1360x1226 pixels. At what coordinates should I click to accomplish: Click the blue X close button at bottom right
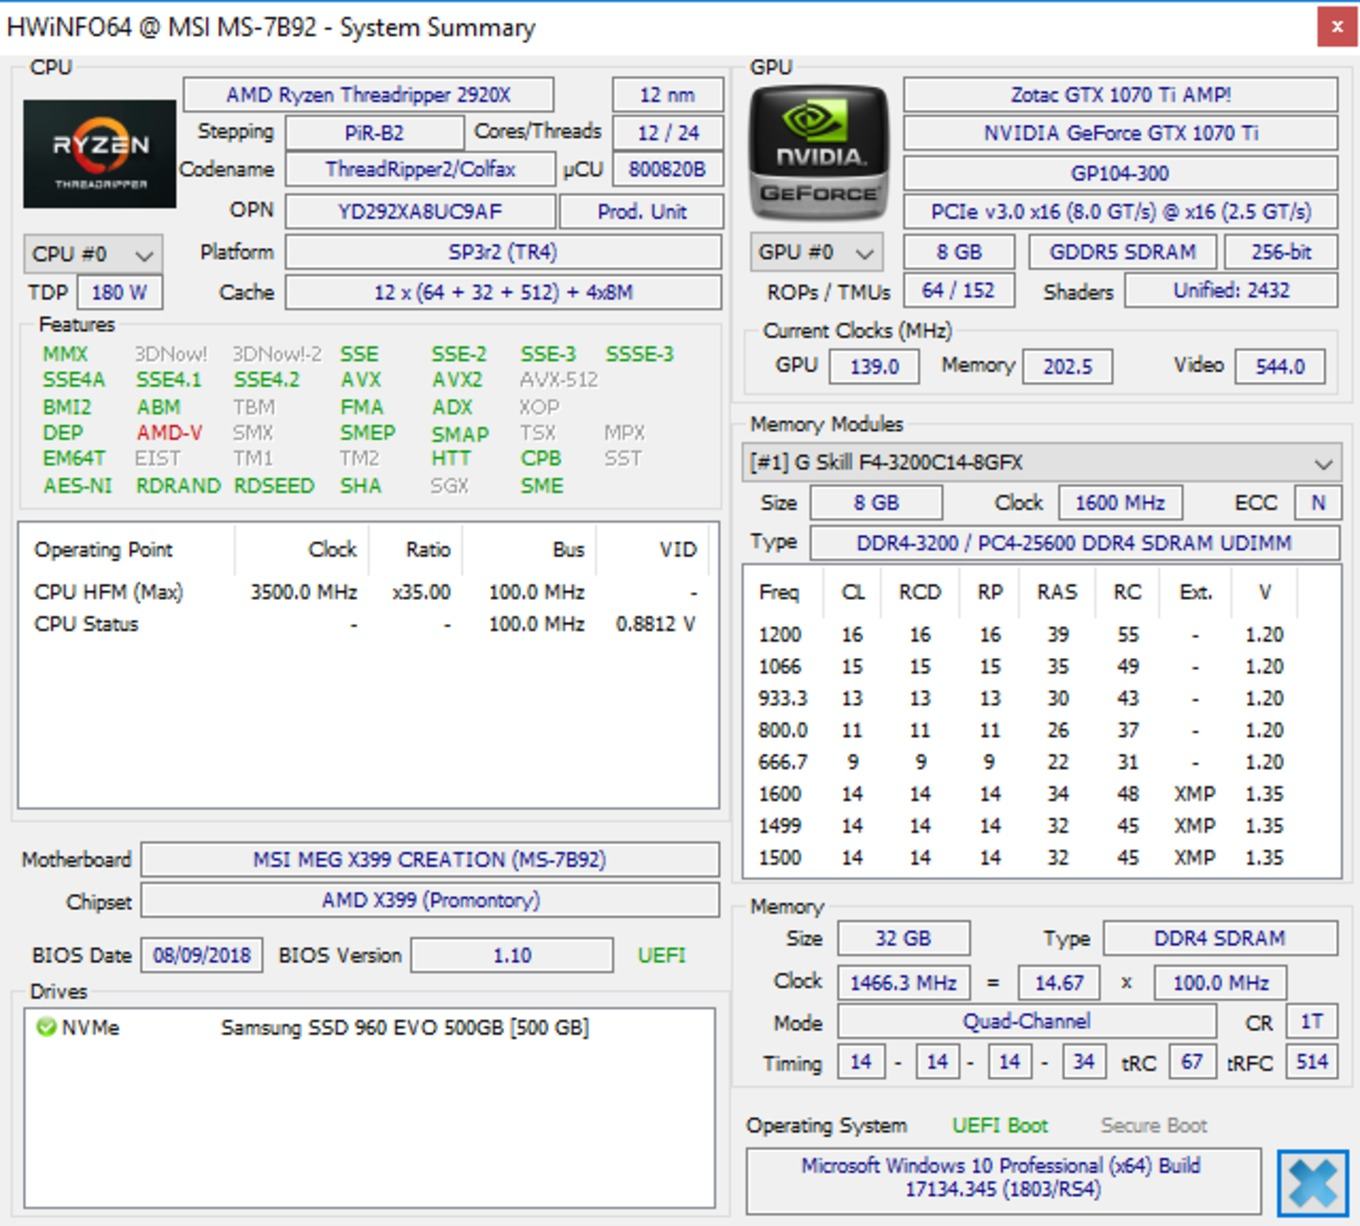tap(1312, 1183)
